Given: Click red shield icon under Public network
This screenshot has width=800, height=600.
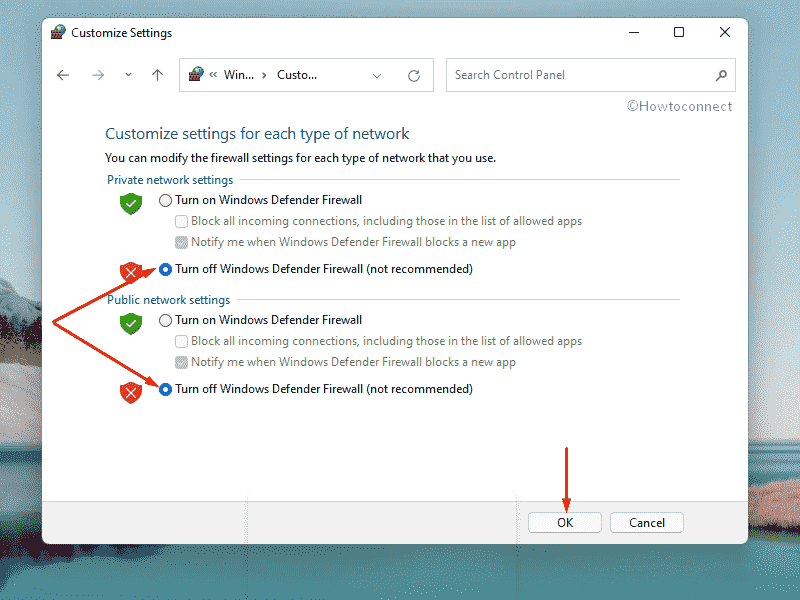Looking at the screenshot, I should coord(131,393).
